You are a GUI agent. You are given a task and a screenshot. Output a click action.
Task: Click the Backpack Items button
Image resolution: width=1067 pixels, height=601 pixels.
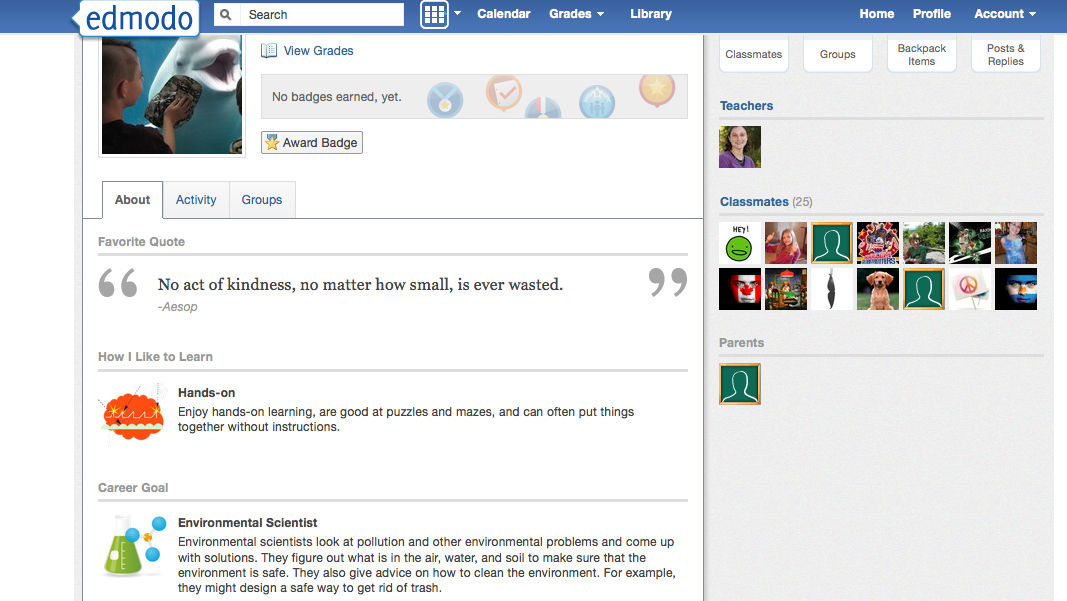pyautogui.click(x=921, y=55)
